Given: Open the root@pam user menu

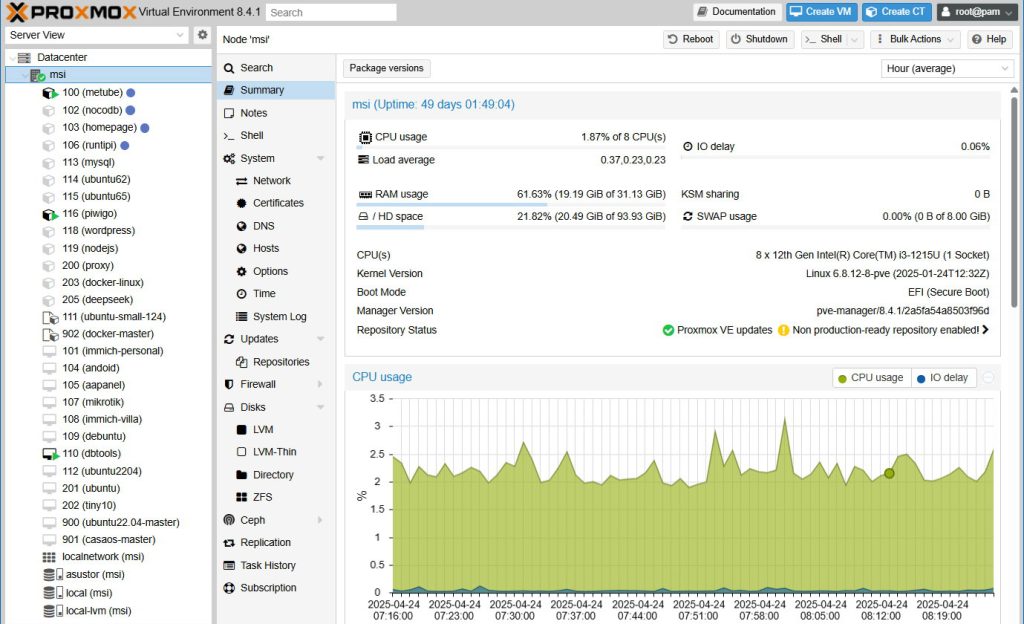Looking at the screenshot, I should coord(978,12).
